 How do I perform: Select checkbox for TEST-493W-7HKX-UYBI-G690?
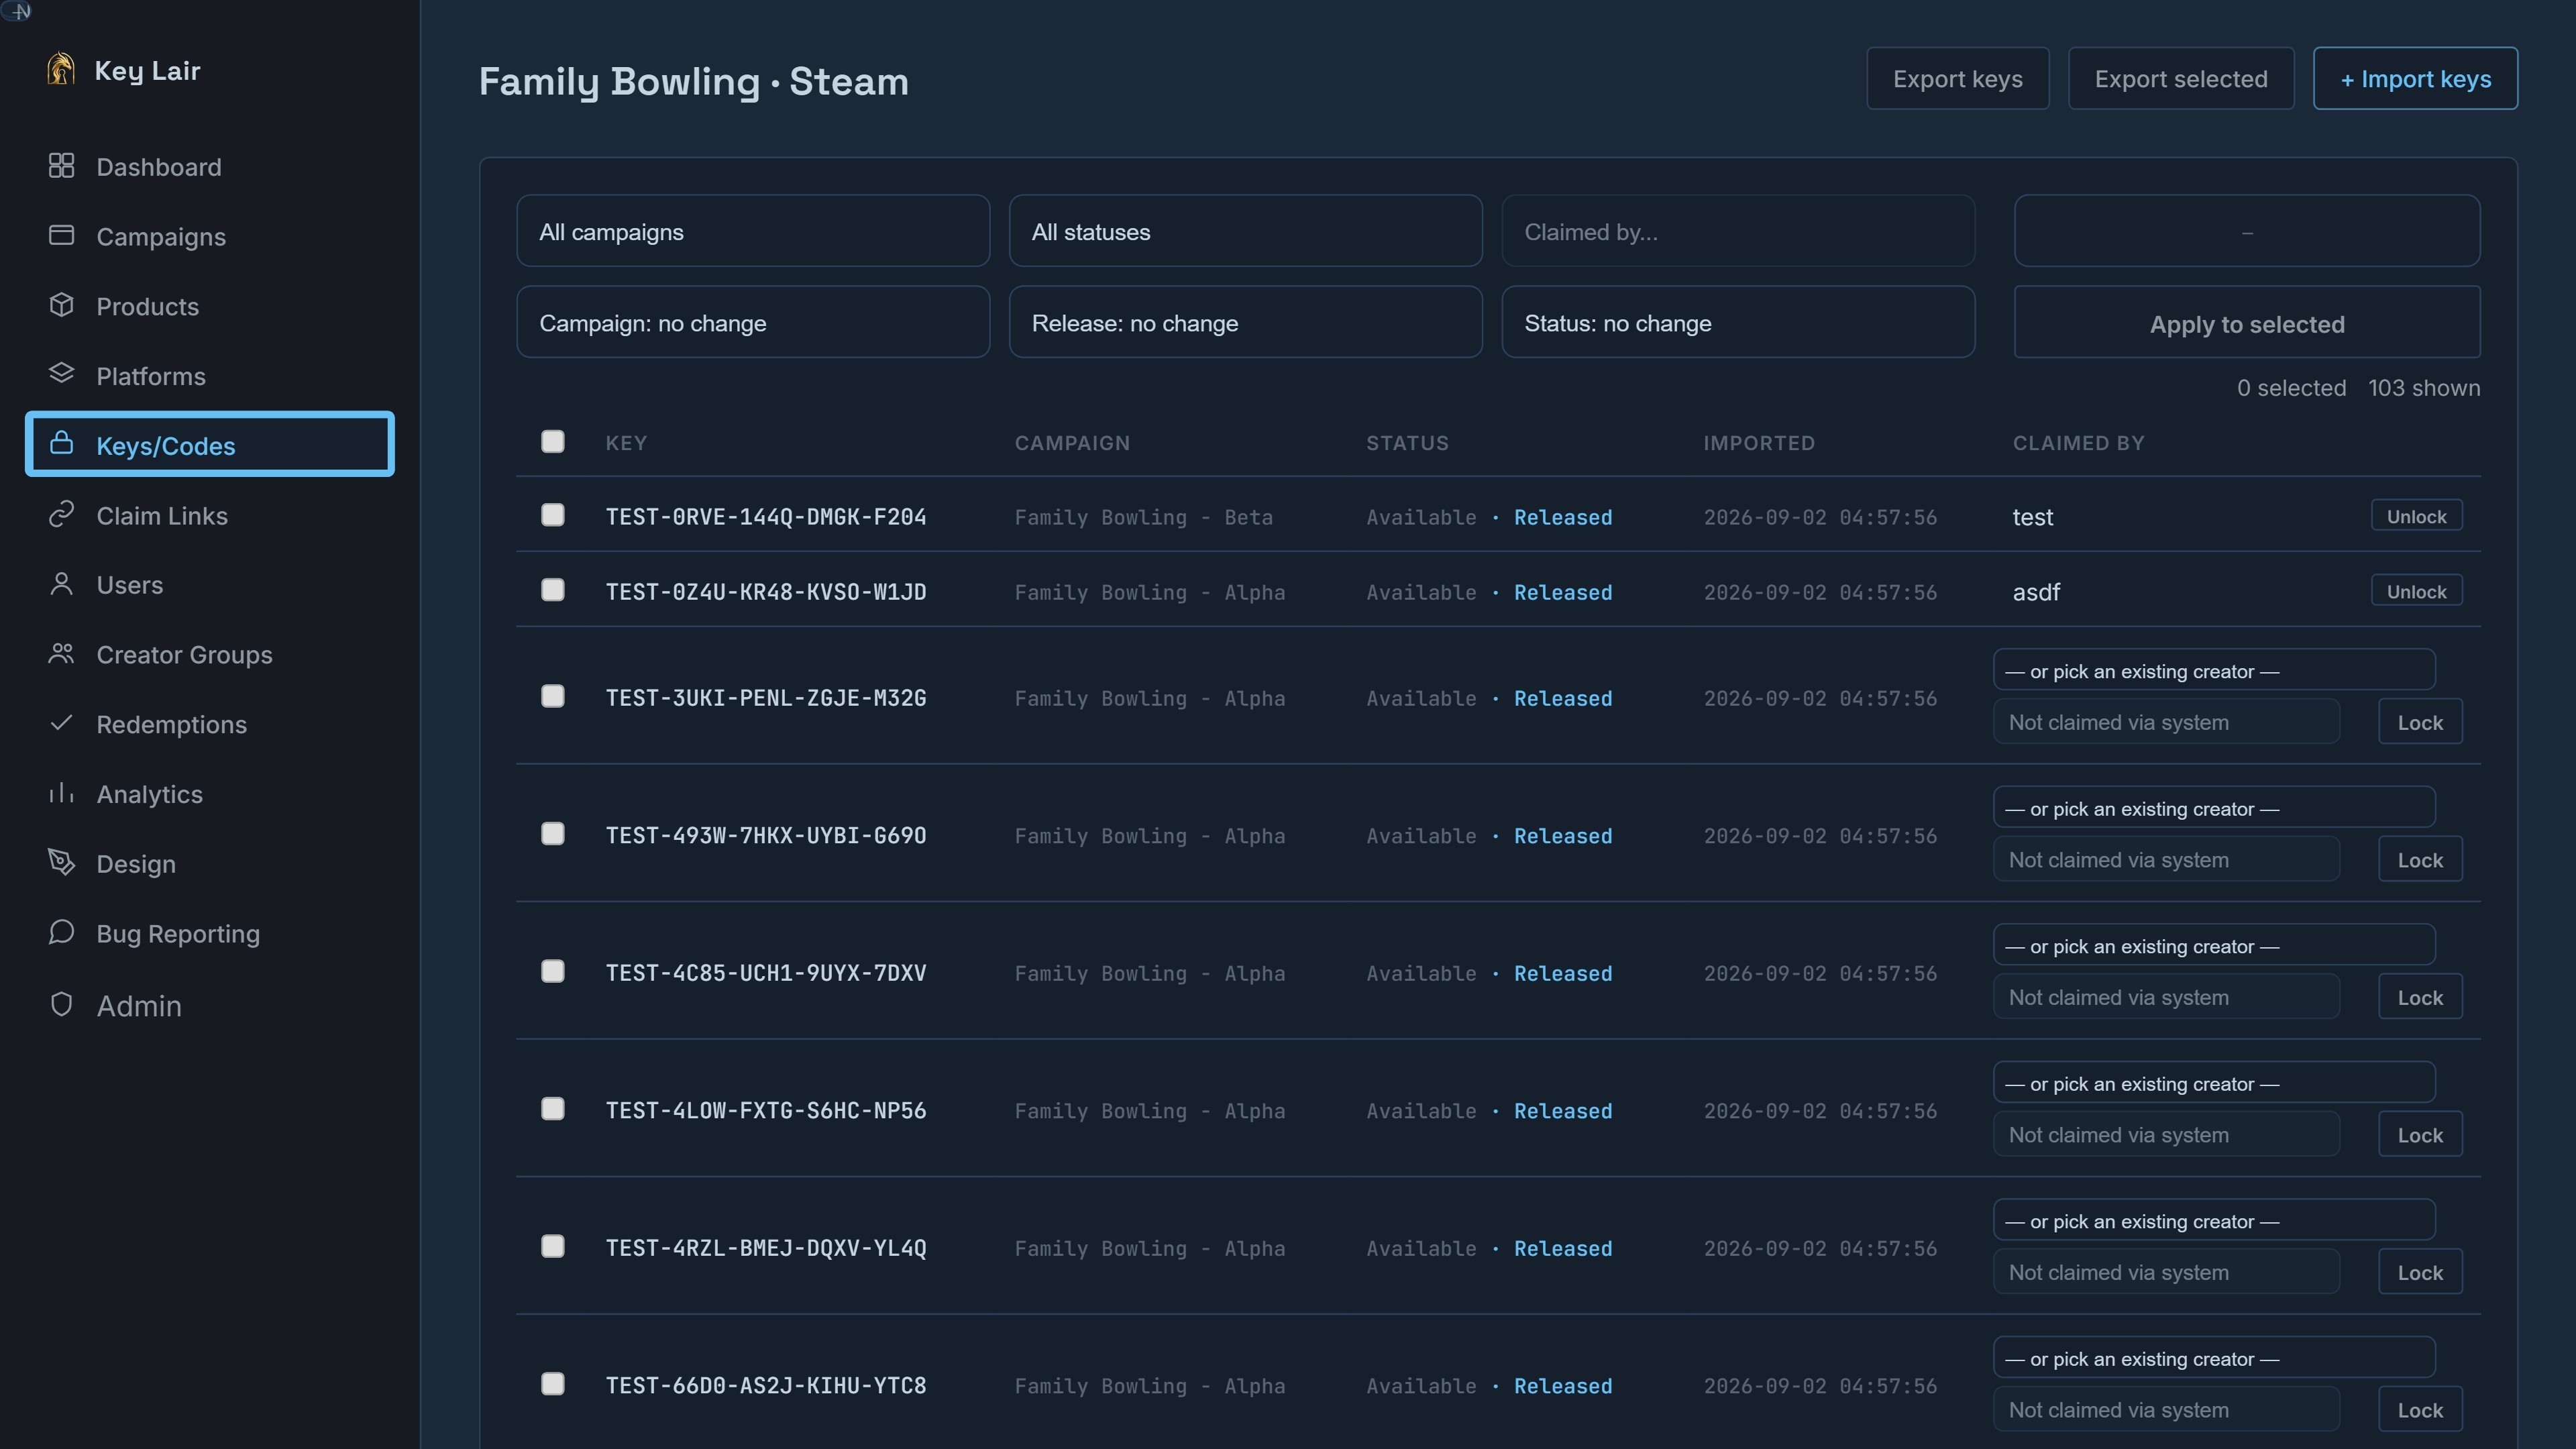point(552,834)
